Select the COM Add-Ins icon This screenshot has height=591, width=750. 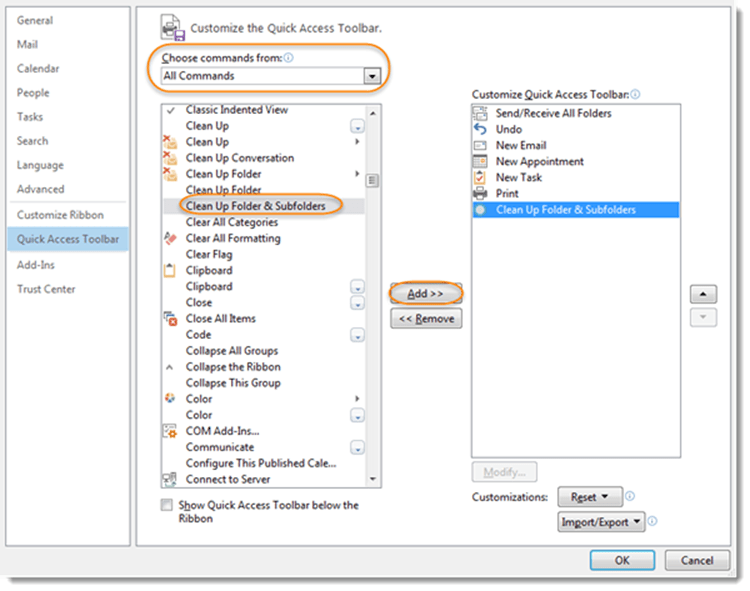(170, 431)
